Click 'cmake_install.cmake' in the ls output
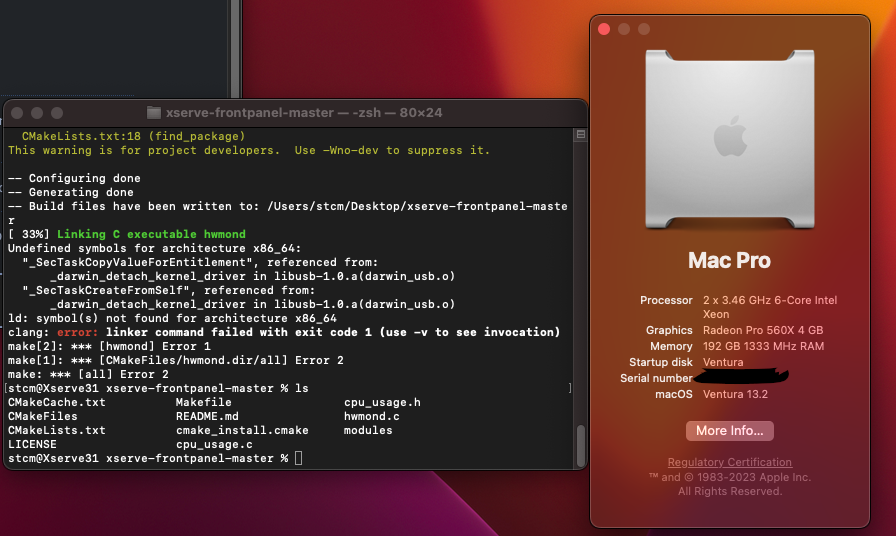Image resolution: width=896 pixels, height=536 pixels. [242, 430]
